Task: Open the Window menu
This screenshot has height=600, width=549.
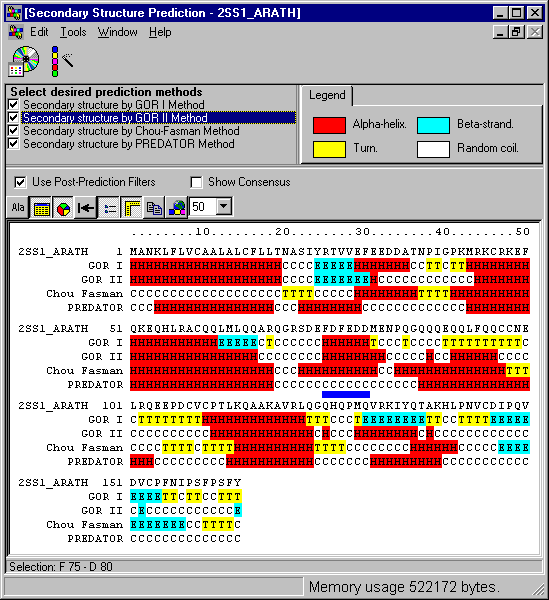Action: pos(117,32)
